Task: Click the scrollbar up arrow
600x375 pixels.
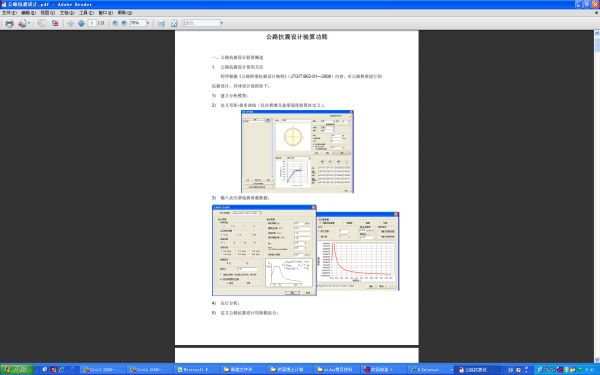Action: tap(597, 33)
